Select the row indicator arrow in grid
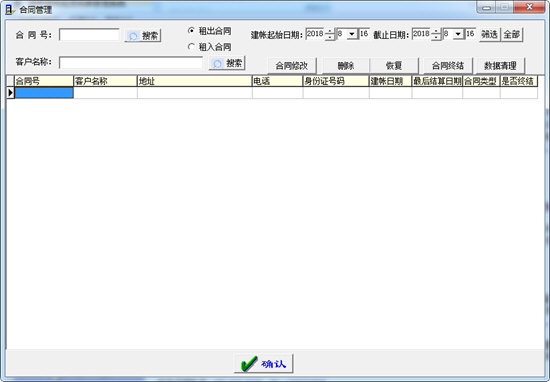Viewport: 550px width, 382px height. (10, 93)
